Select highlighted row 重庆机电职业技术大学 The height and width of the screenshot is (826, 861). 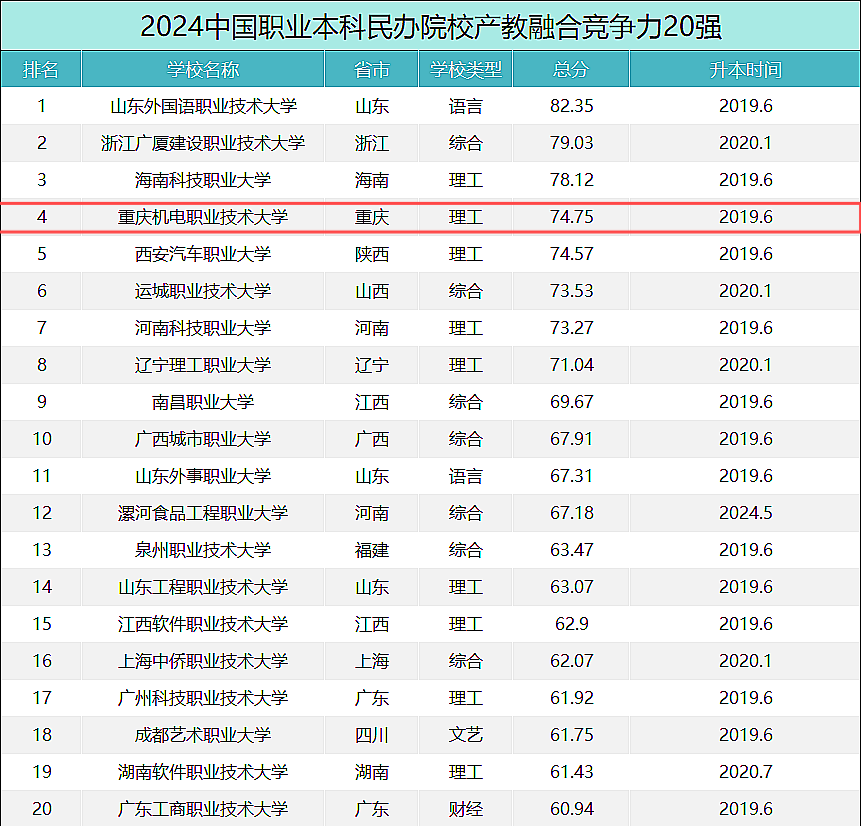[203, 217]
